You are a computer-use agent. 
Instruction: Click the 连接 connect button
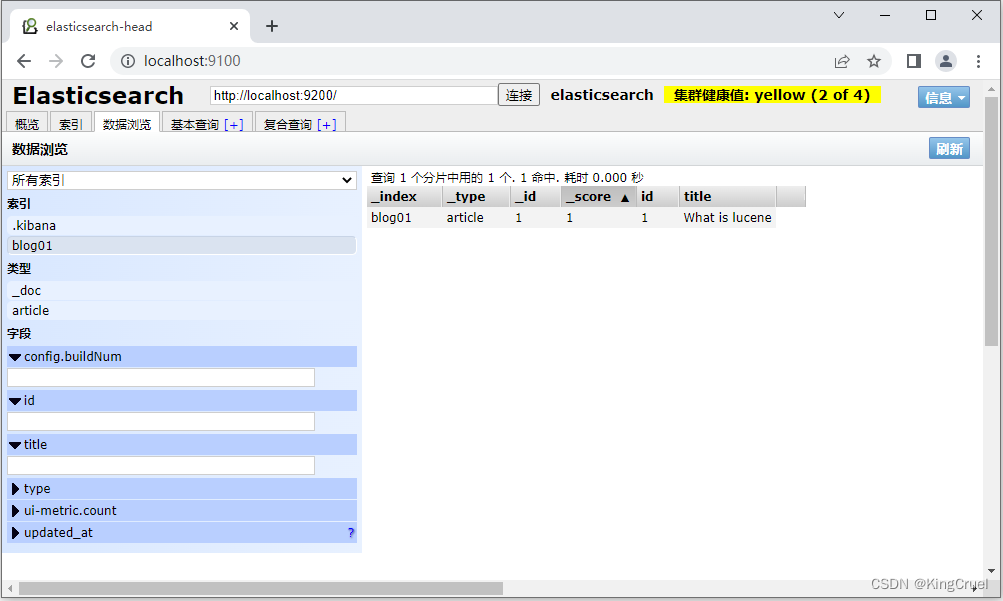[x=519, y=95]
